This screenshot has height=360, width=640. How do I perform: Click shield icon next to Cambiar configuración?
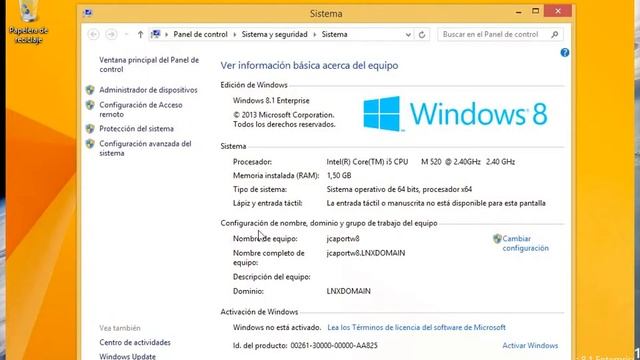(497, 239)
